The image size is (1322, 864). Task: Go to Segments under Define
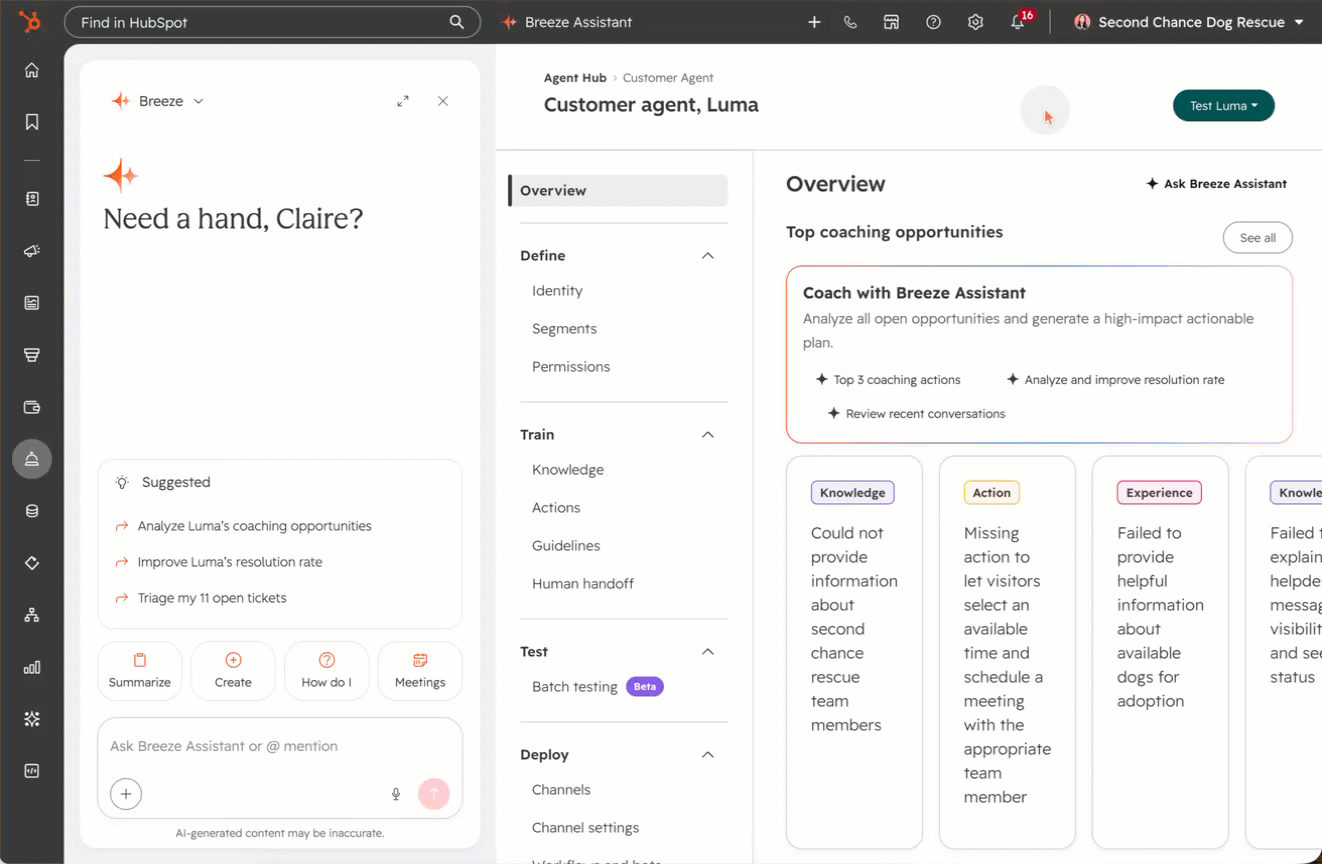(564, 329)
